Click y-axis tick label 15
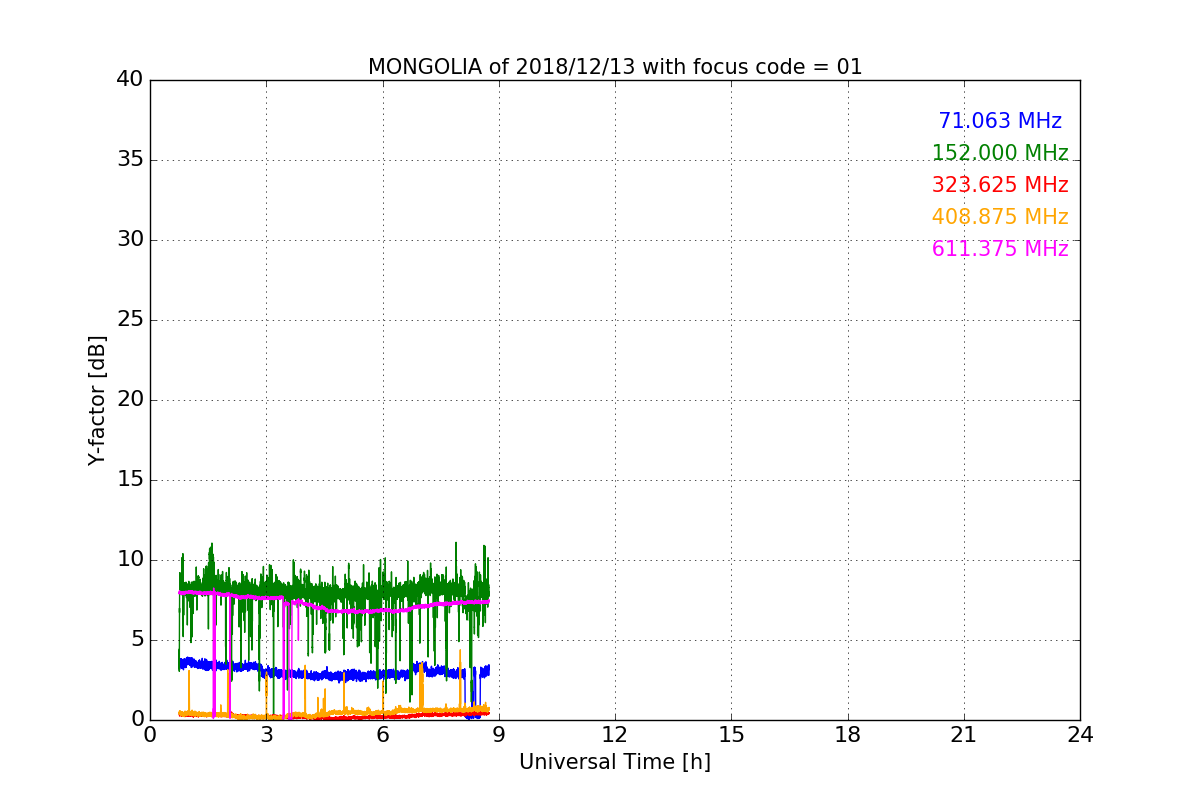1200x800 pixels. pos(130,480)
